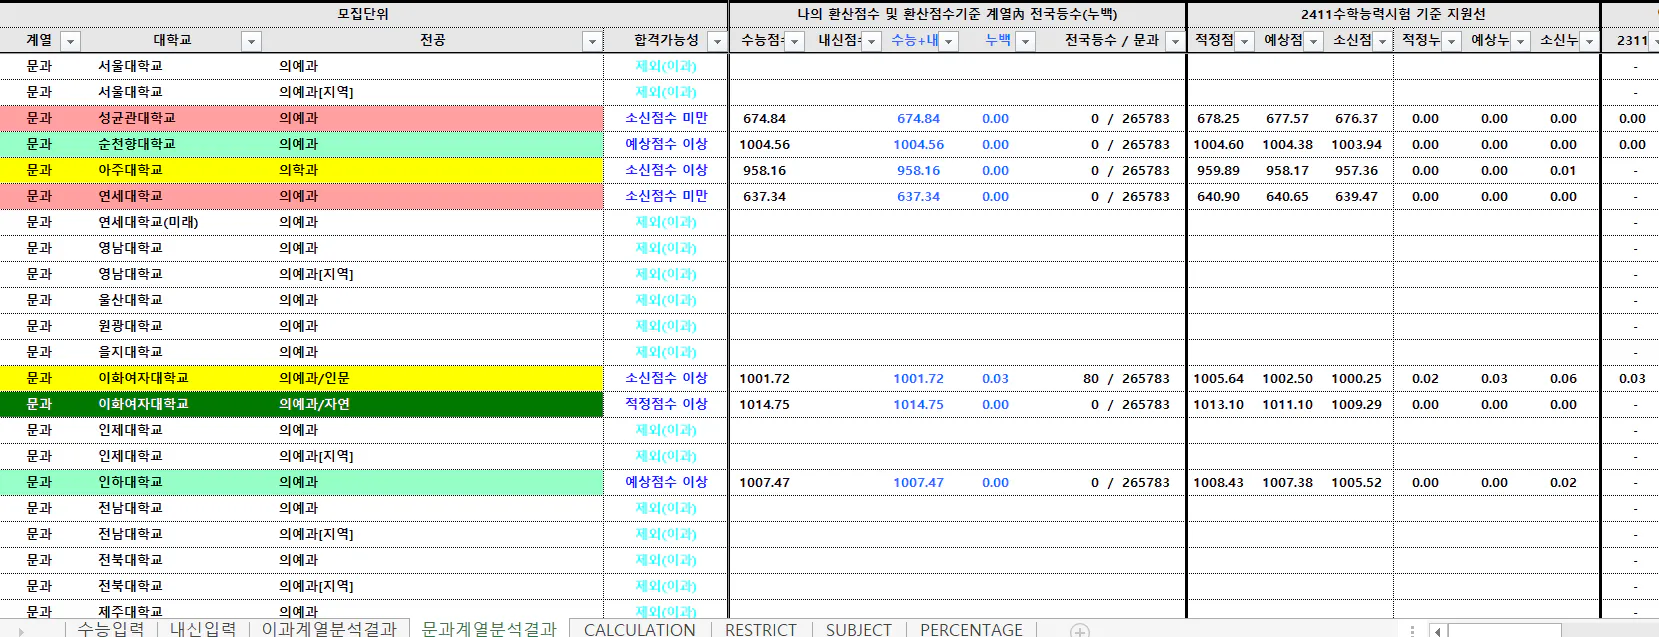Switch to the SUBJECT sheet tab
Viewport: 1659px width, 637px height.
pos(859,629)
